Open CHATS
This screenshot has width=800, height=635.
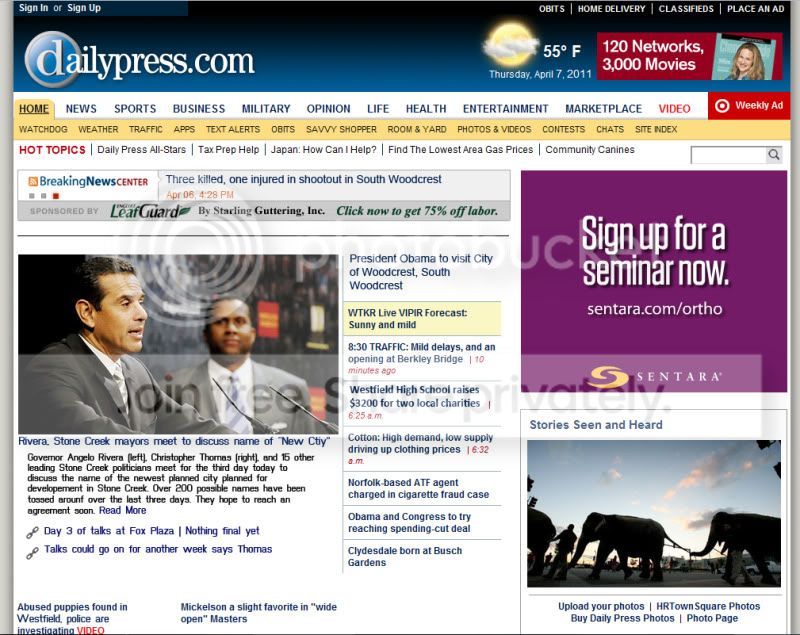(x=610, y=130)
